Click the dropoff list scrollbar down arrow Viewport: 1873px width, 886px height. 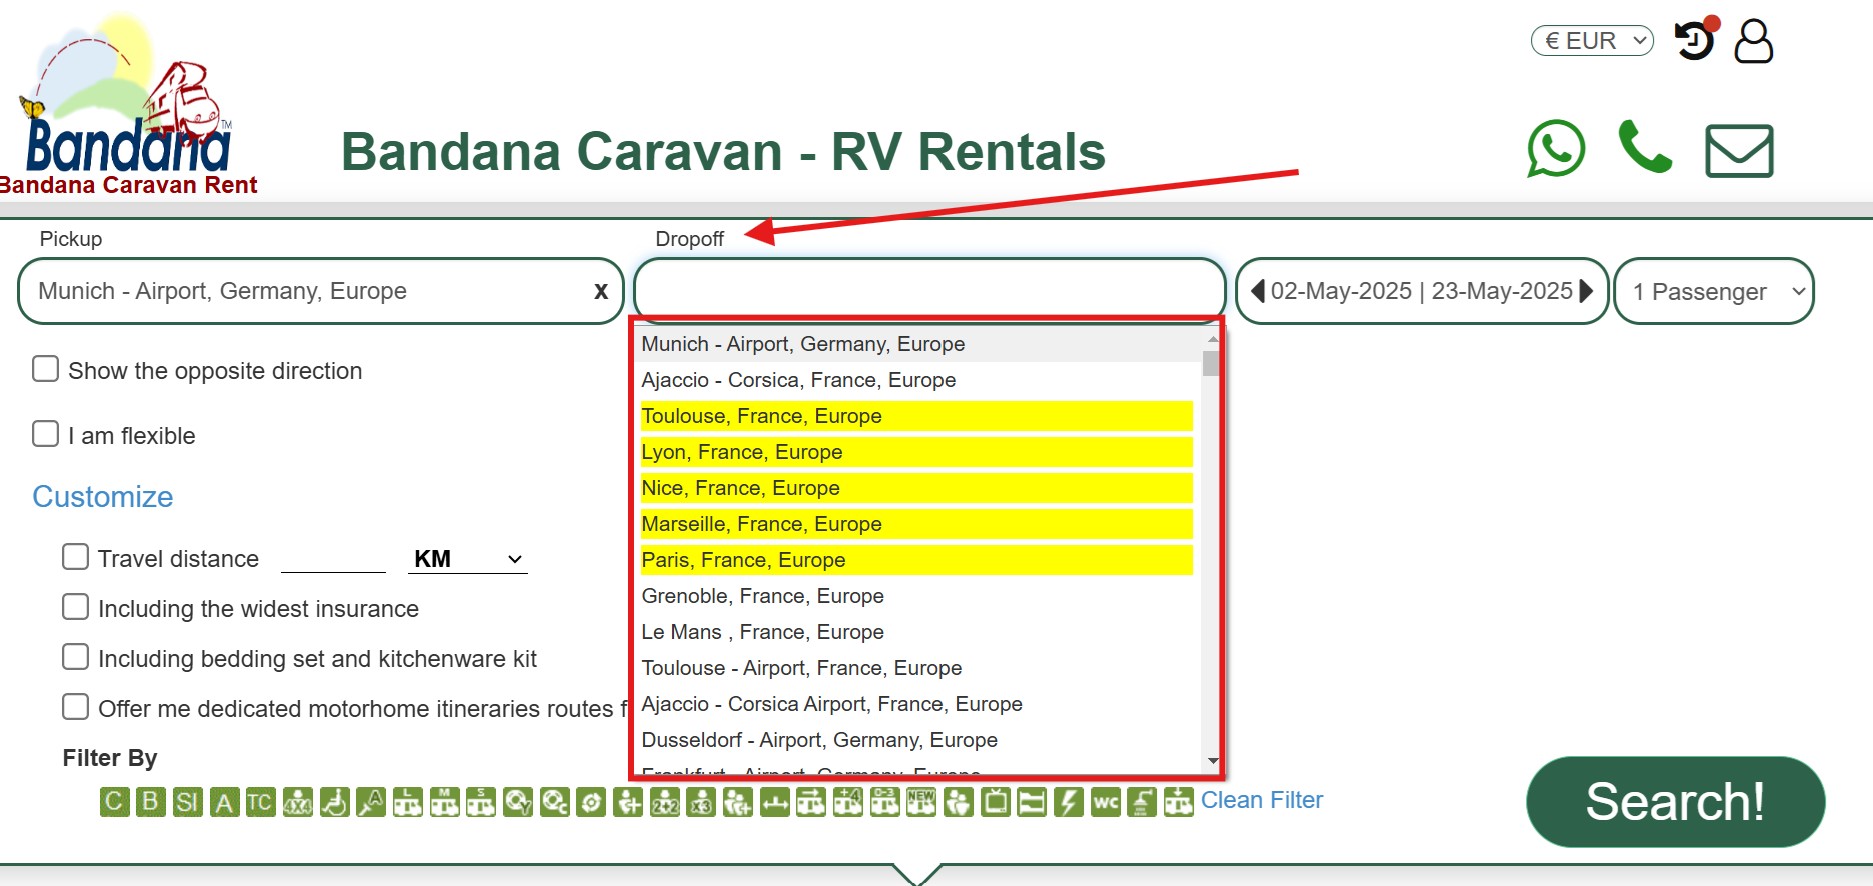1212,761
